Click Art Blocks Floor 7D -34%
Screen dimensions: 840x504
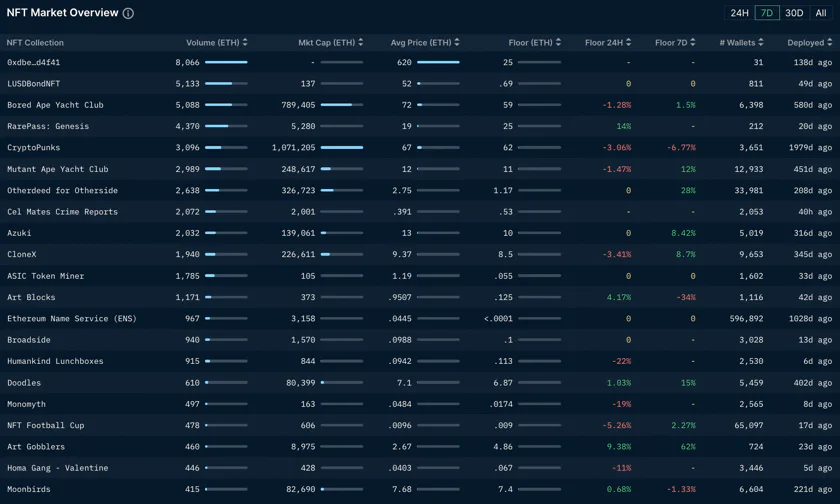[686, 297]
